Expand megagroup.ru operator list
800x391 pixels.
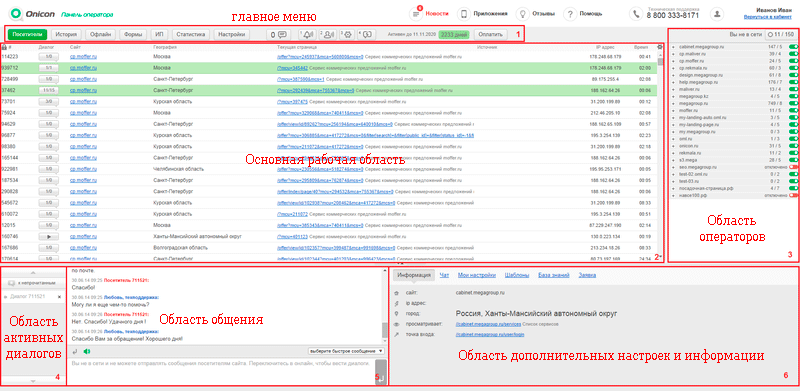click(x=673, y=103)
